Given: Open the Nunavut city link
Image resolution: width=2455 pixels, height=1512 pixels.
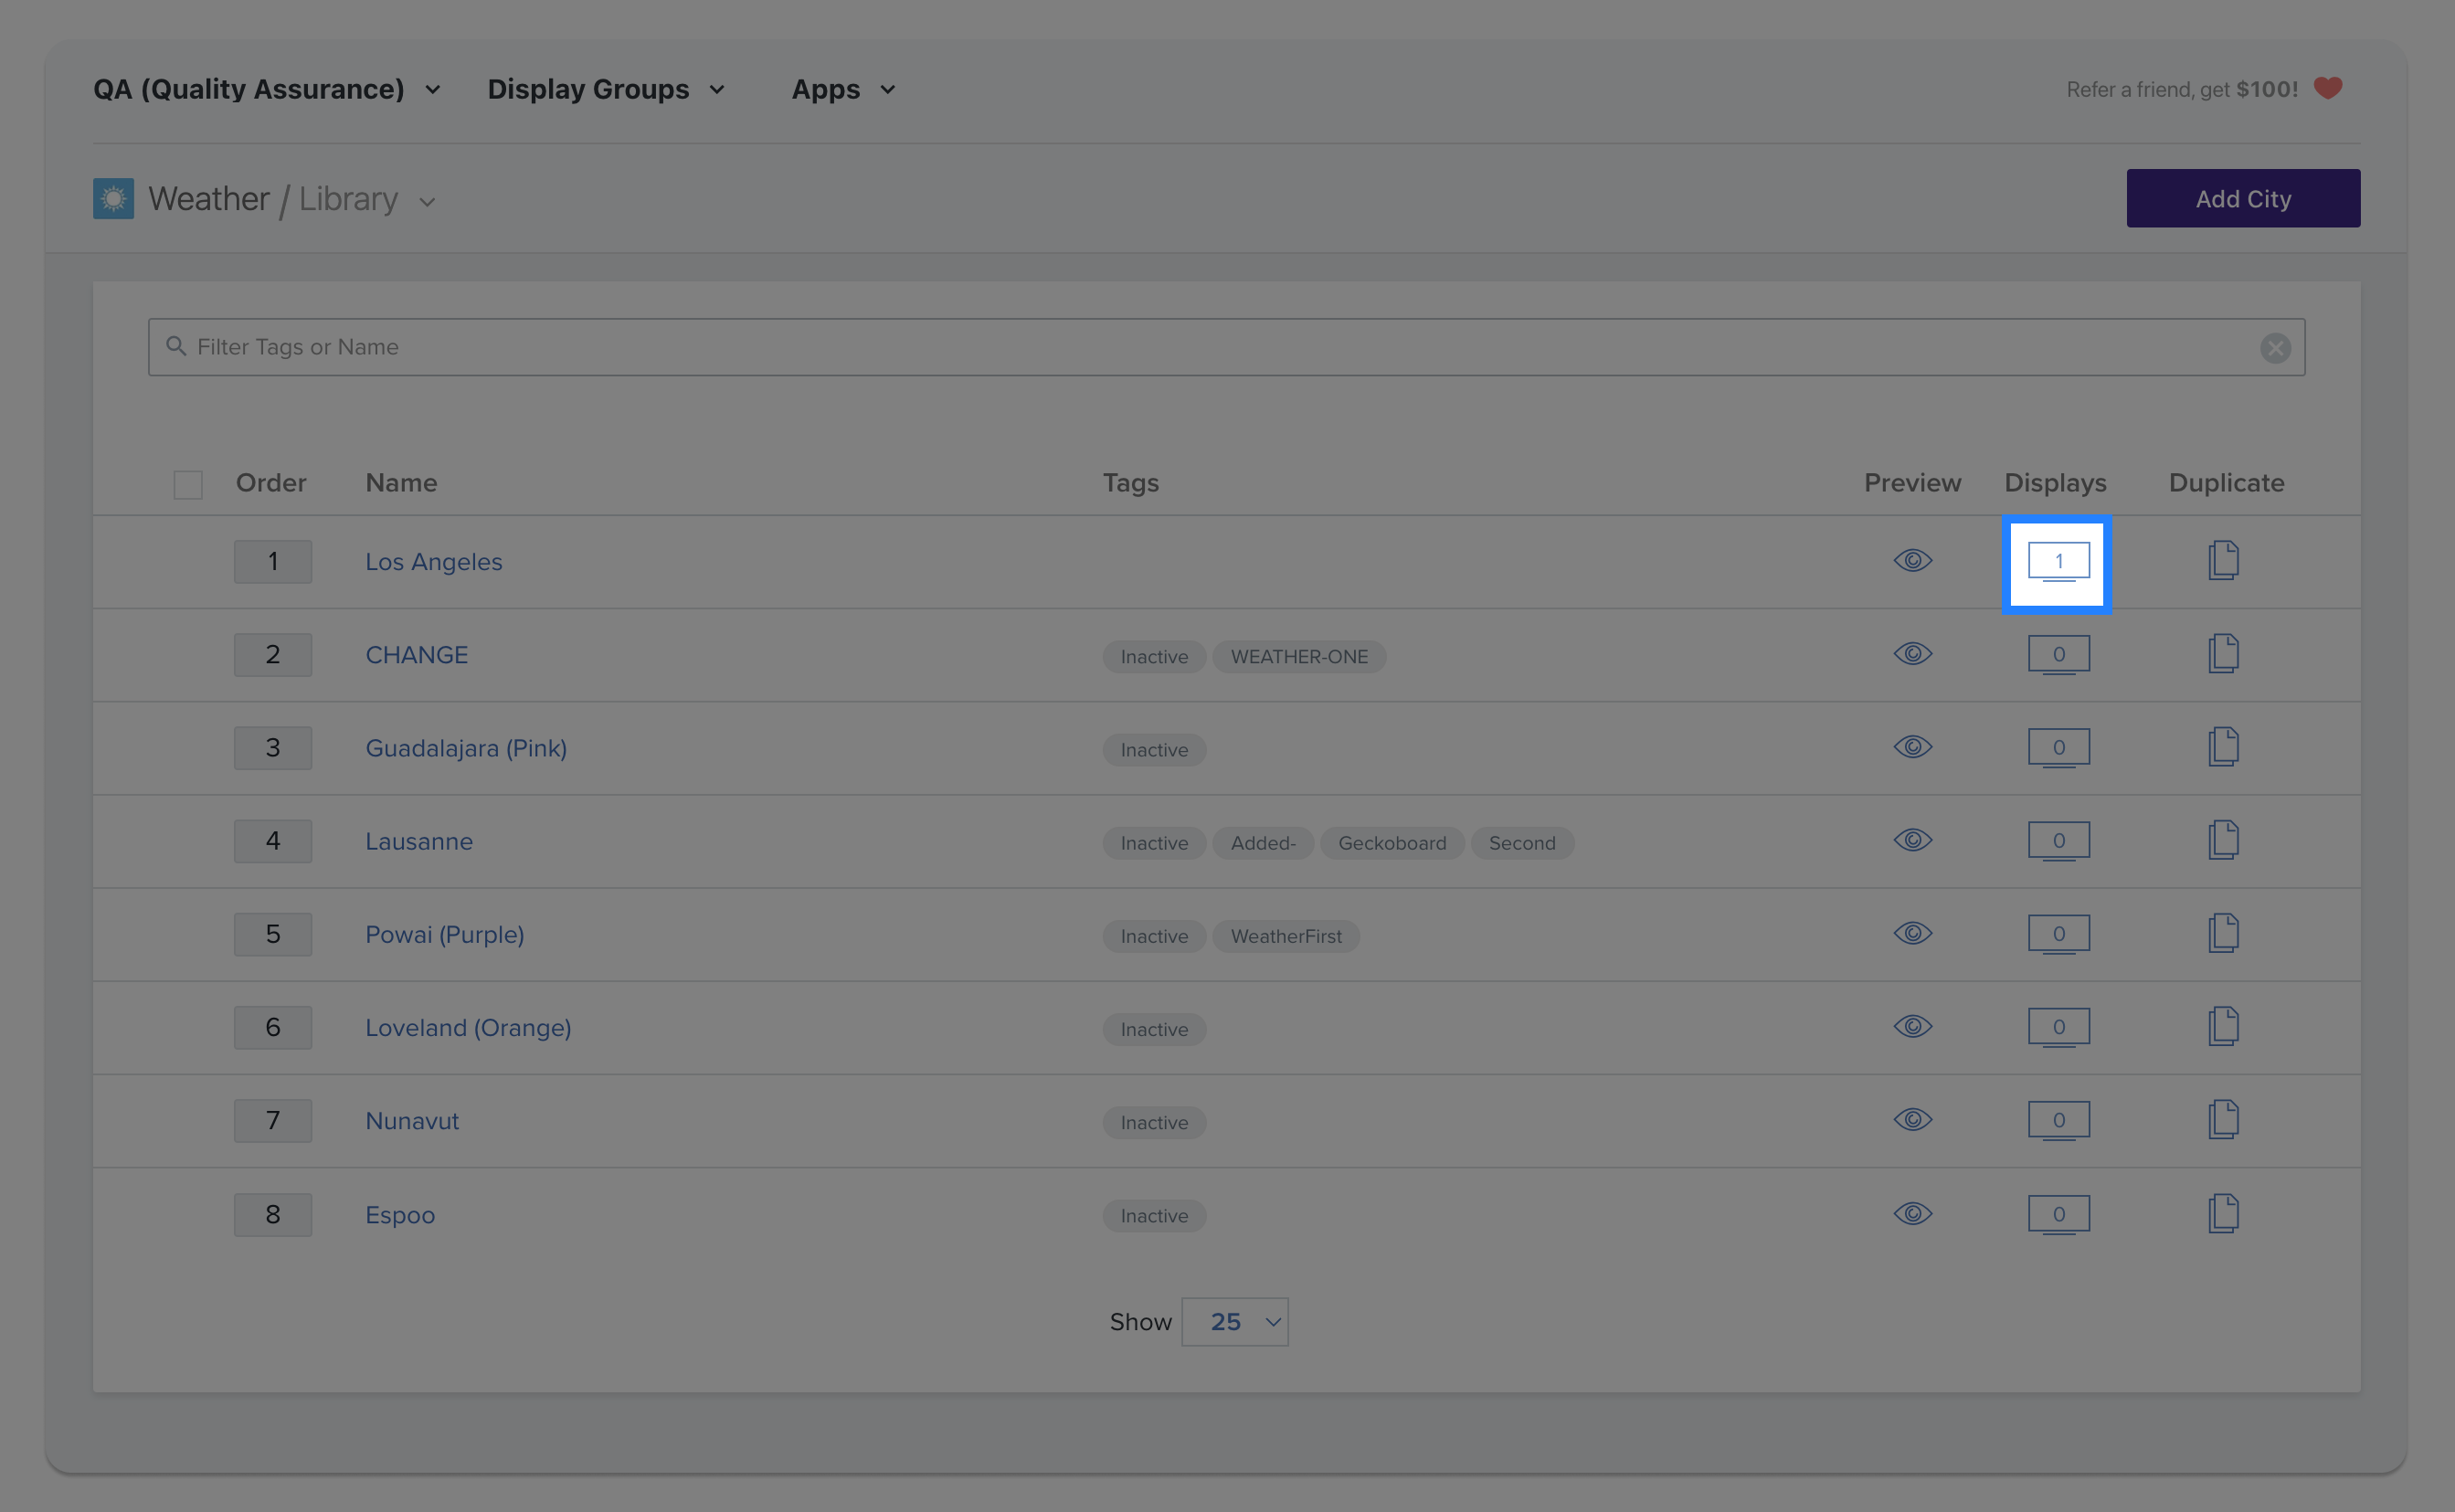Looking at the screenshot, I should (411, 1120).
